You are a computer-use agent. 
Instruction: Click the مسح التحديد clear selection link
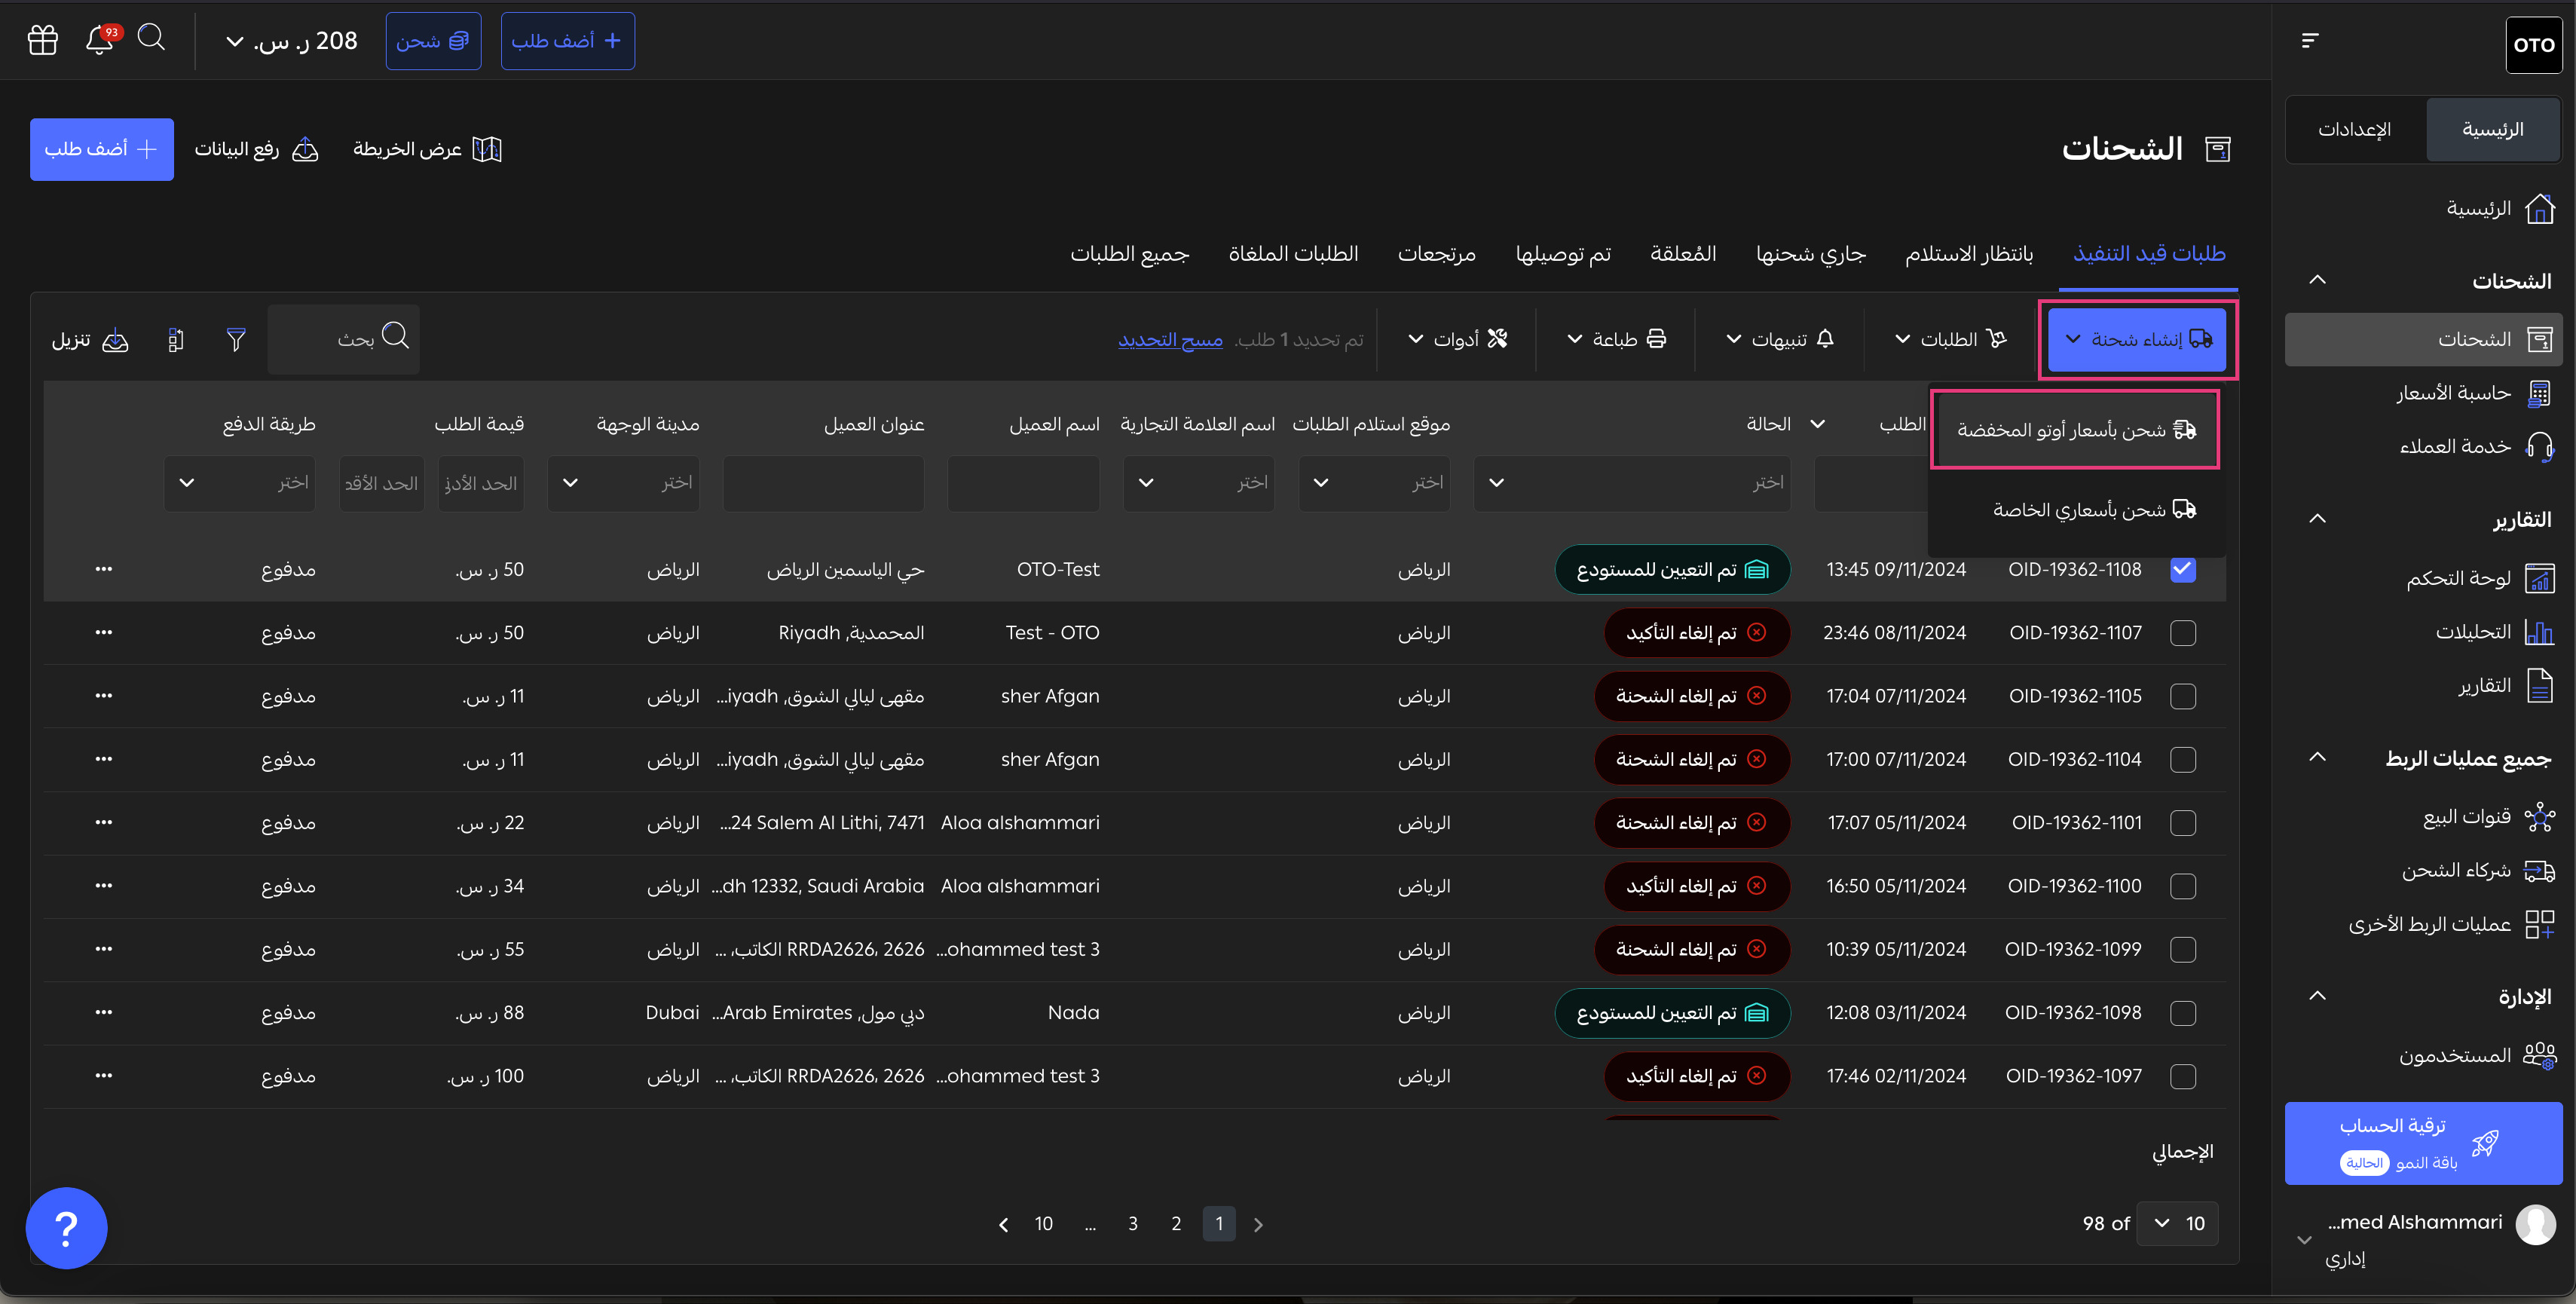(1170, 340)
